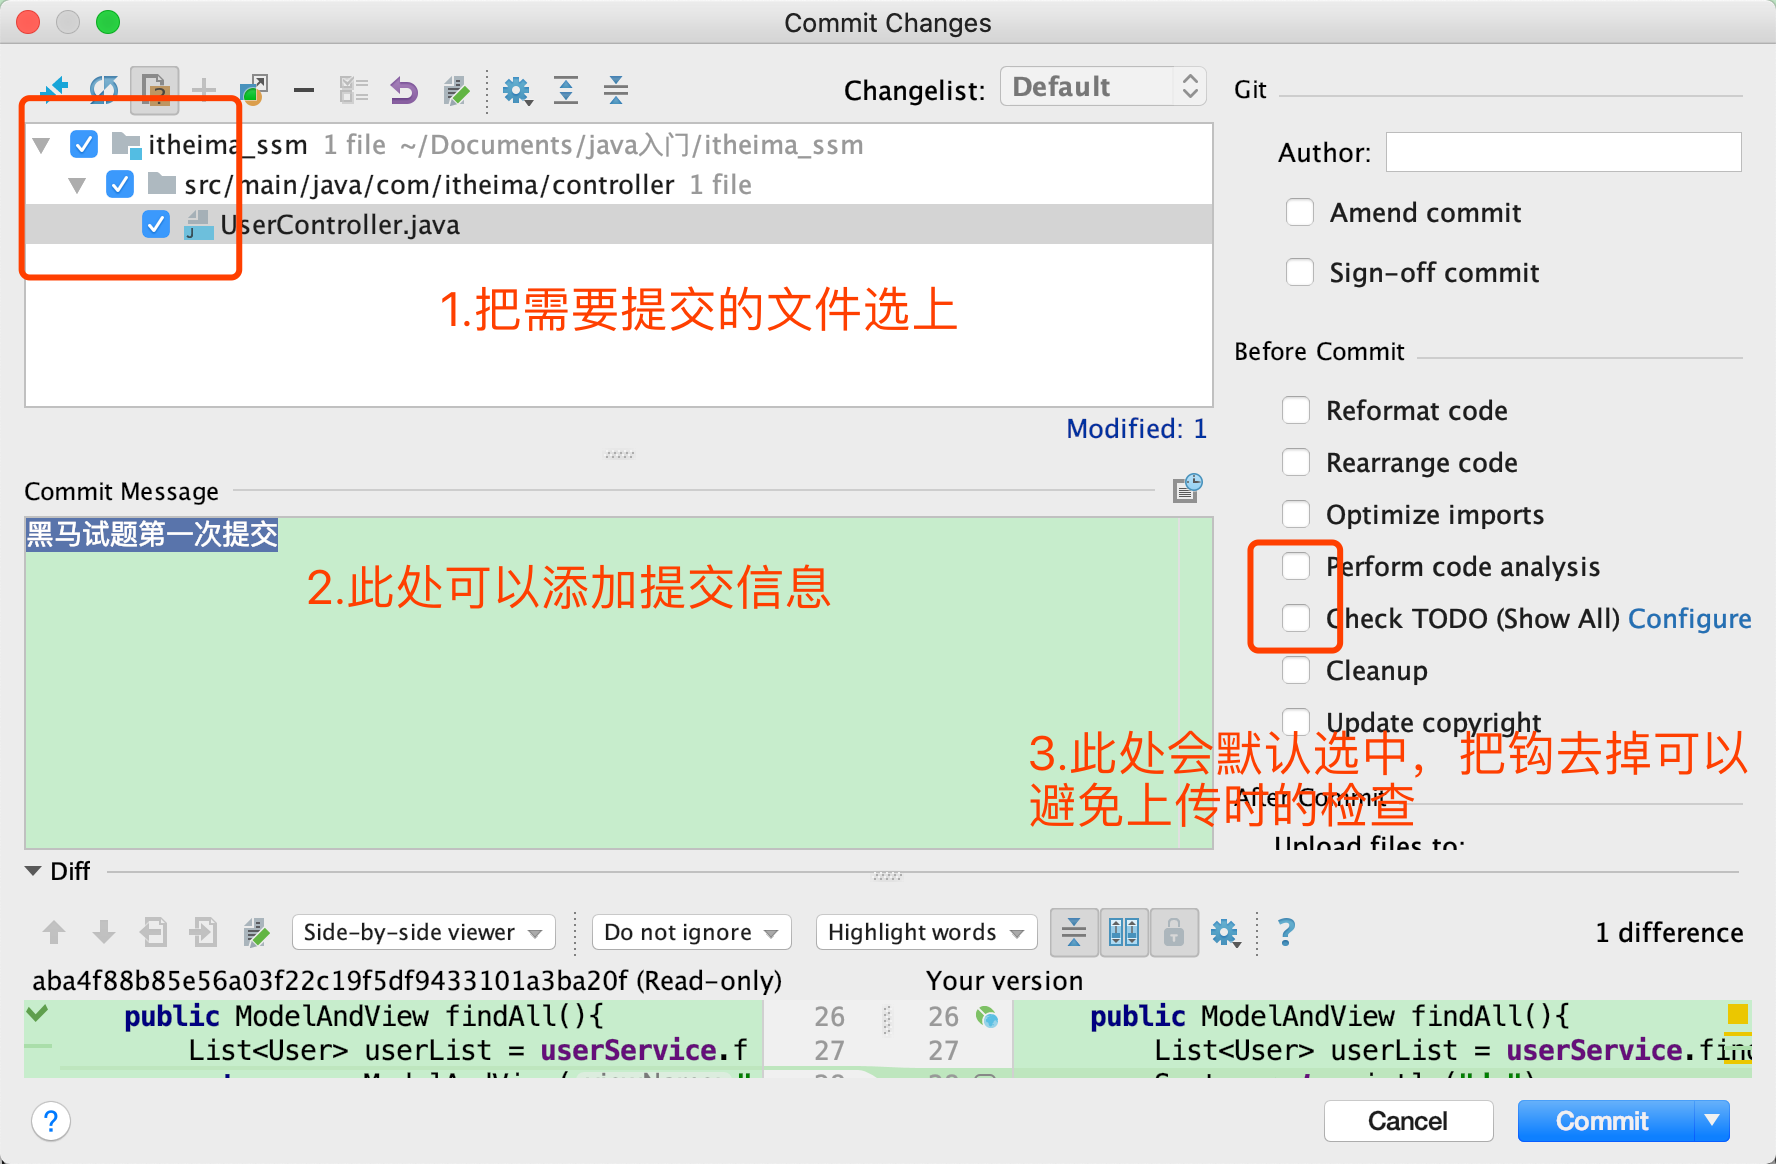
Task: Click the Configure link for TODO
Action: (1690, 619)
